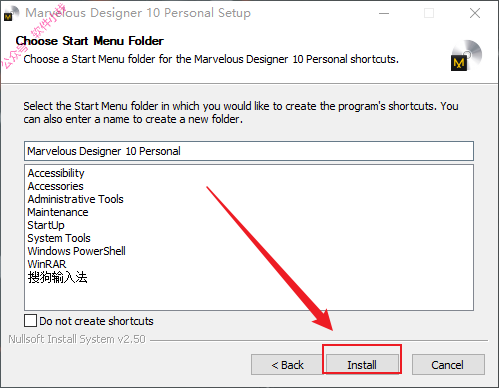Close the setup window
The image size is (499, 388).
pos(475,13)
